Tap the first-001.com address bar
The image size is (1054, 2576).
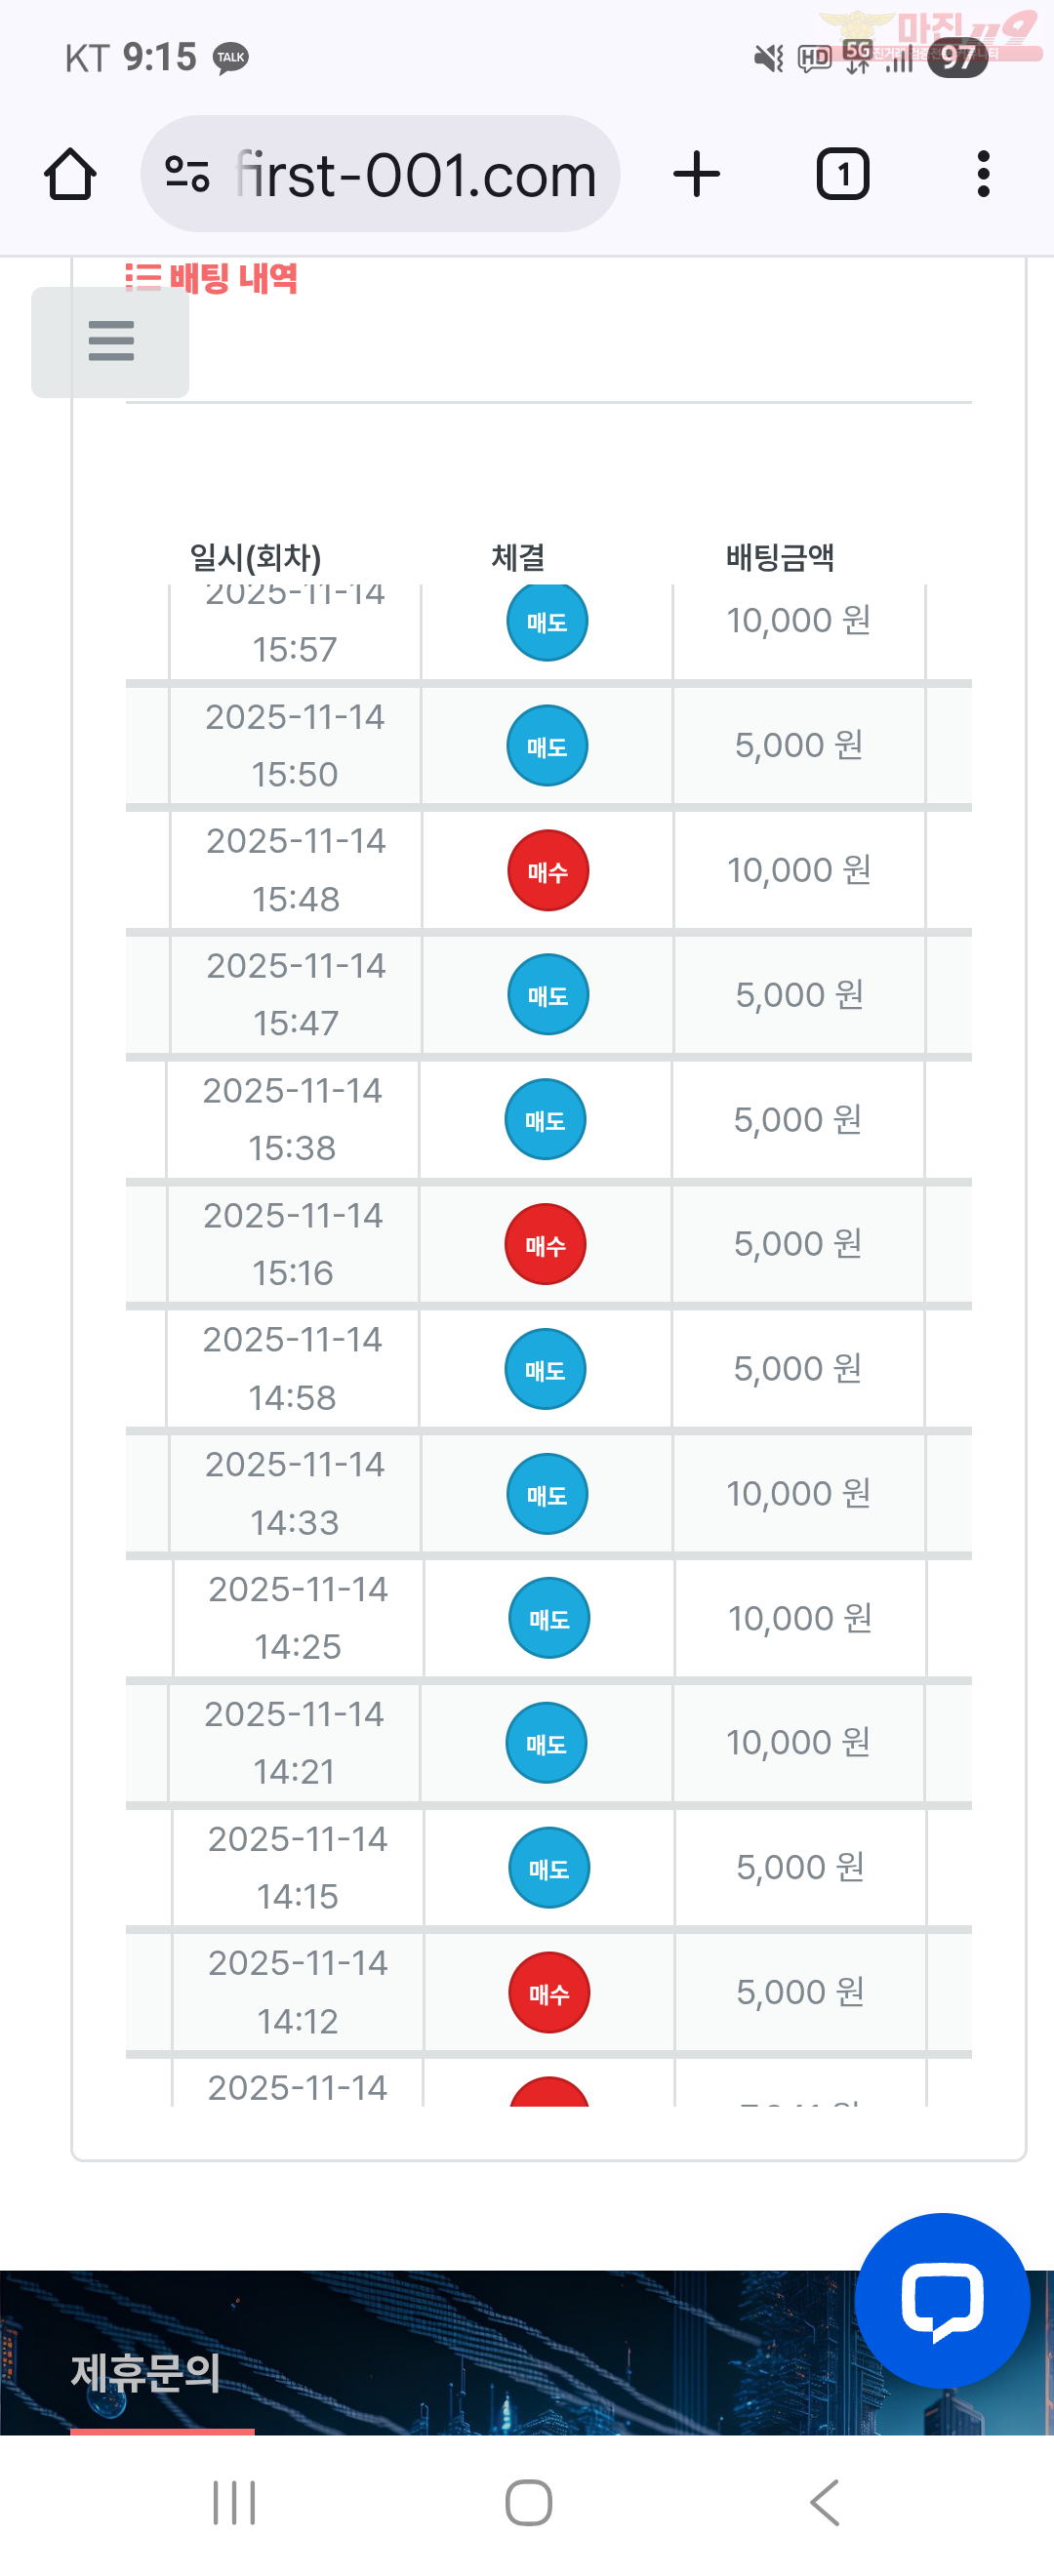coord(415,175)
